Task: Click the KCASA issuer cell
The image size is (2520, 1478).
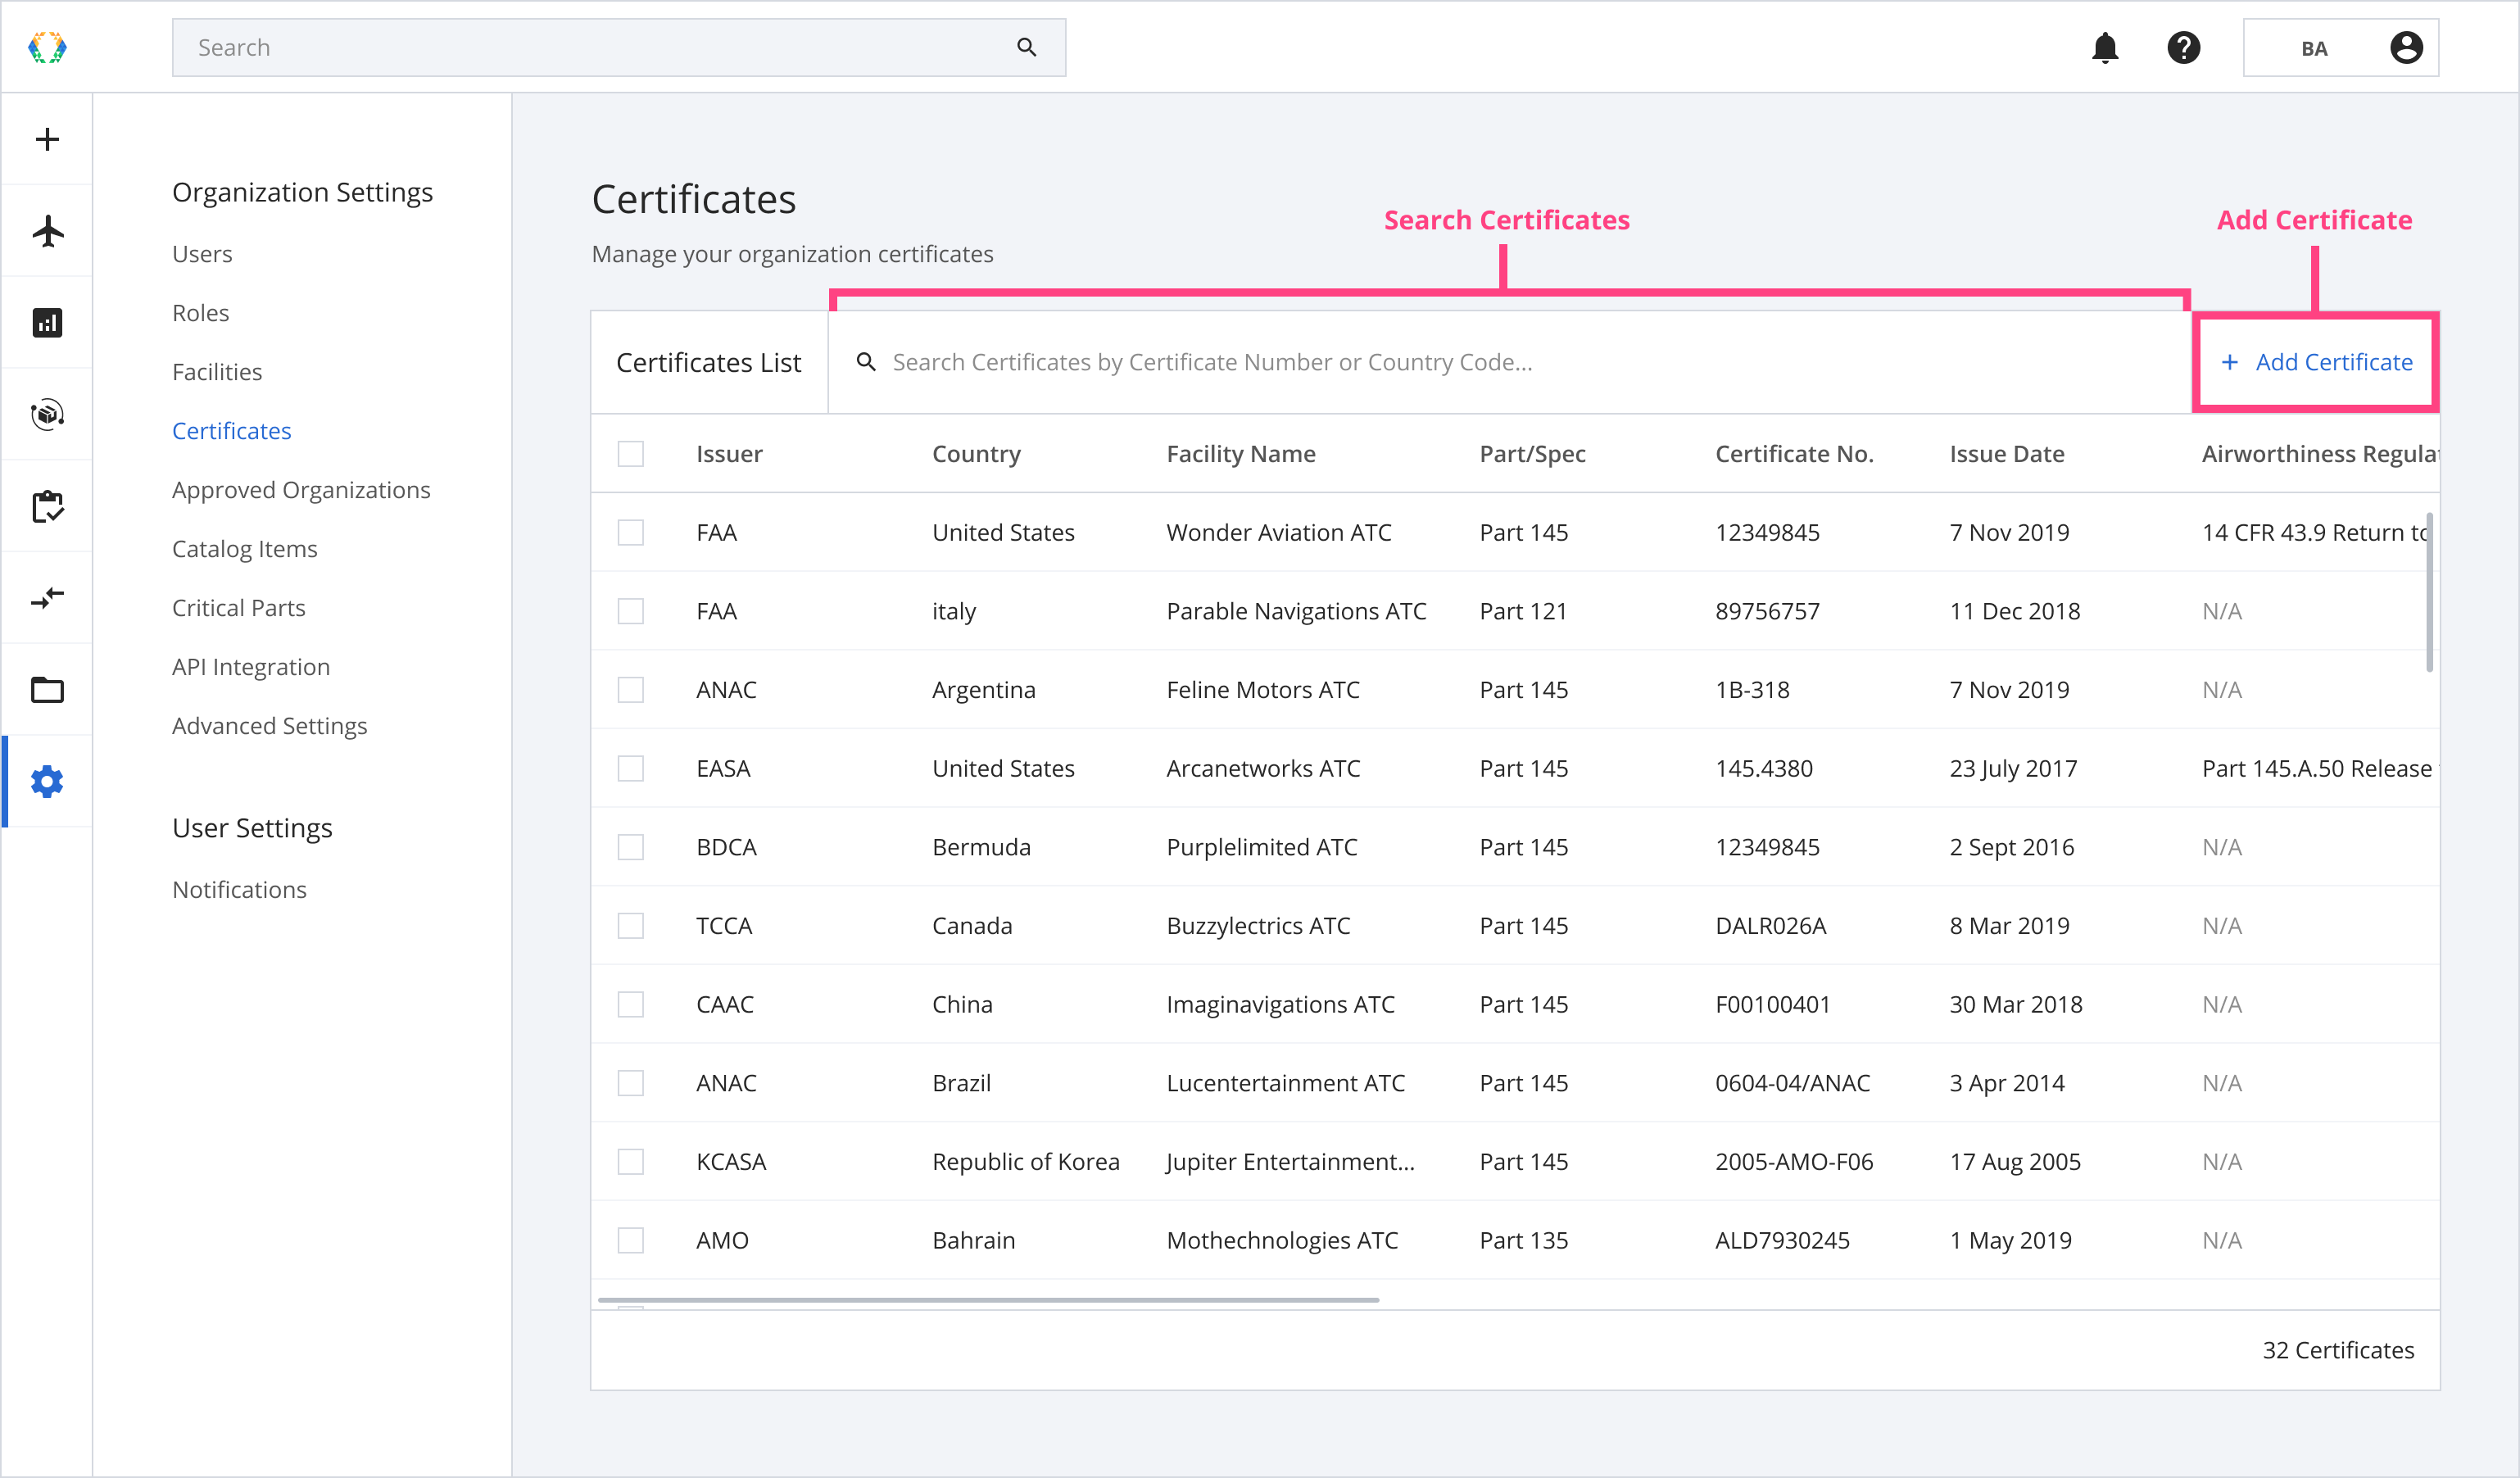Action: tap(731, 1162)
